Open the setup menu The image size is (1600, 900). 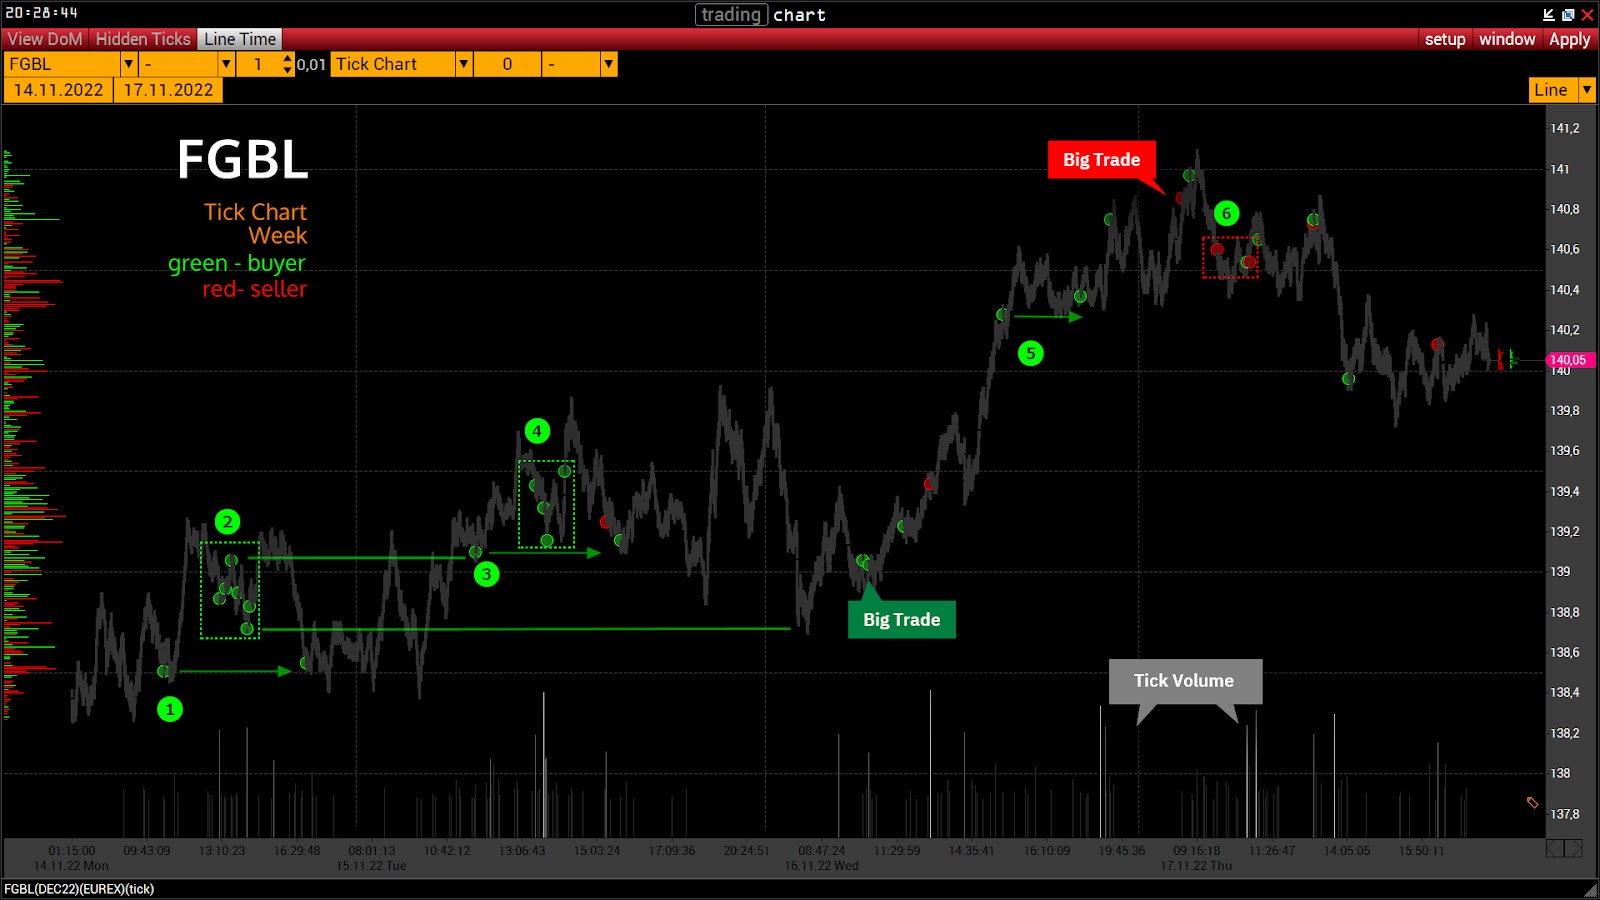[x=1445, y=39]
